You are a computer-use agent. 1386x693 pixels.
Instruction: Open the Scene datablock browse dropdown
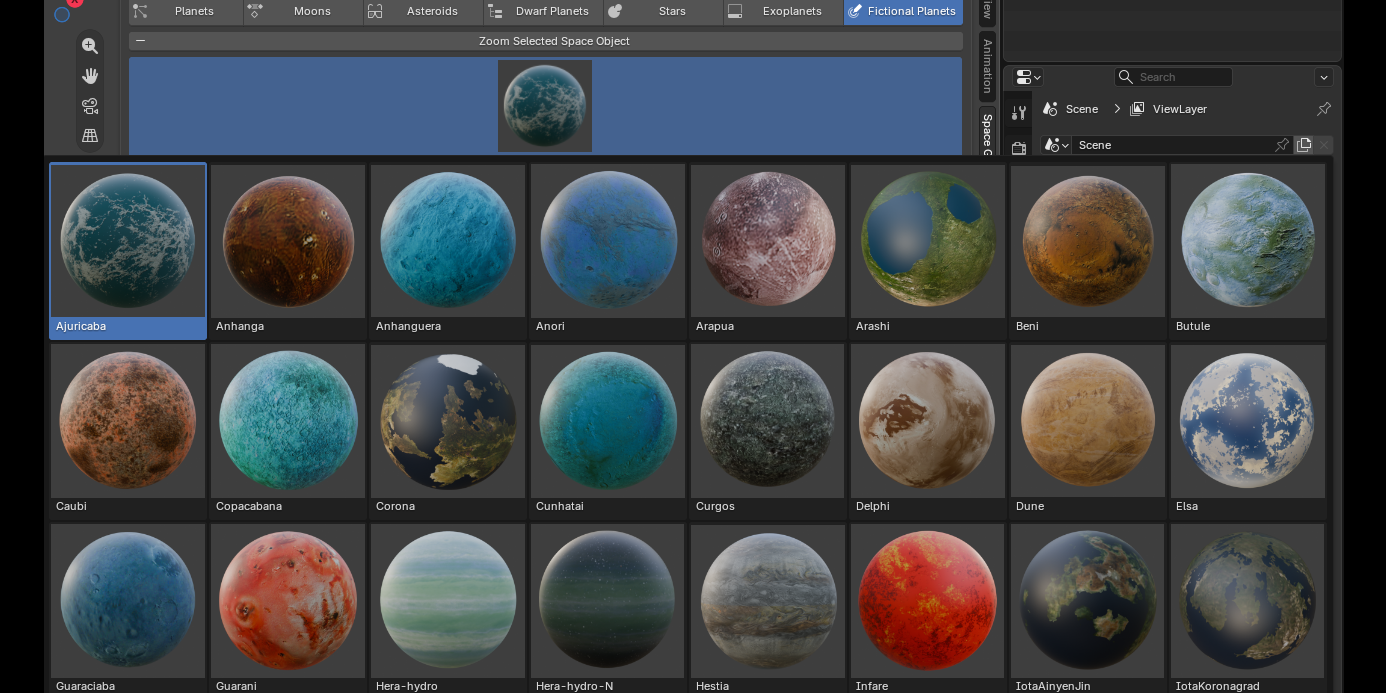pos(1057,145)
